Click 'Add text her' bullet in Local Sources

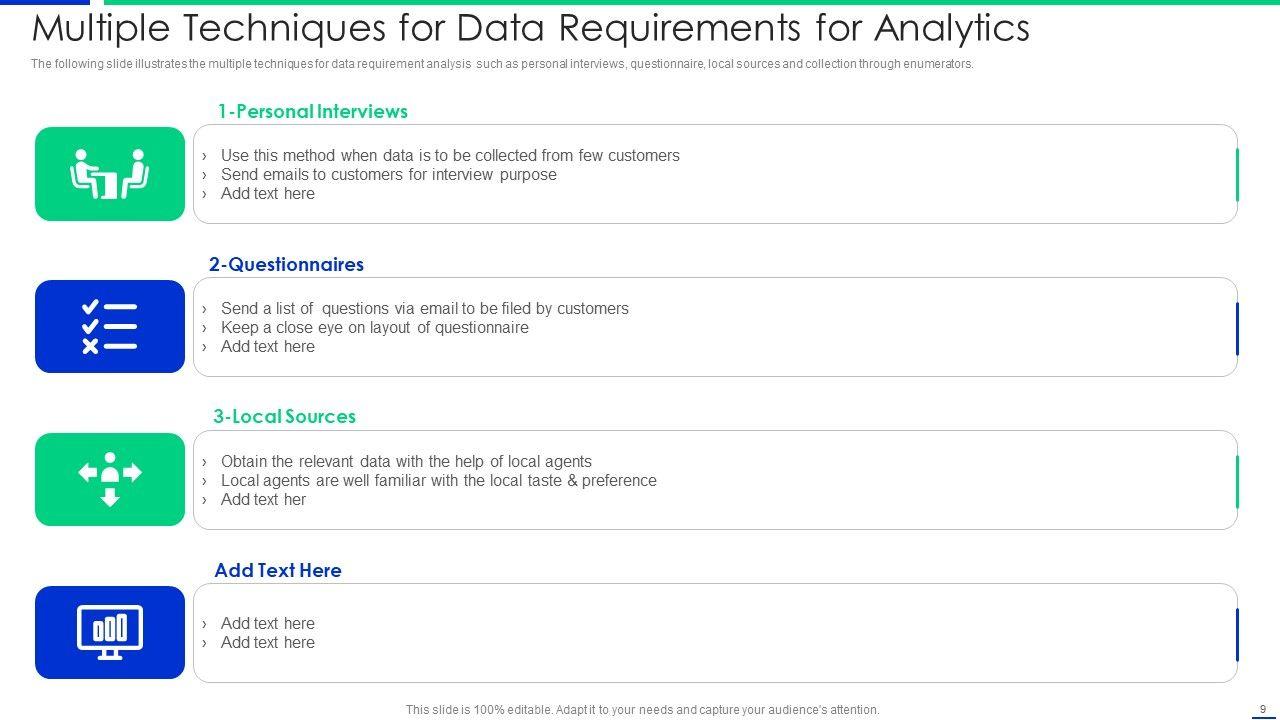[263, 499]
